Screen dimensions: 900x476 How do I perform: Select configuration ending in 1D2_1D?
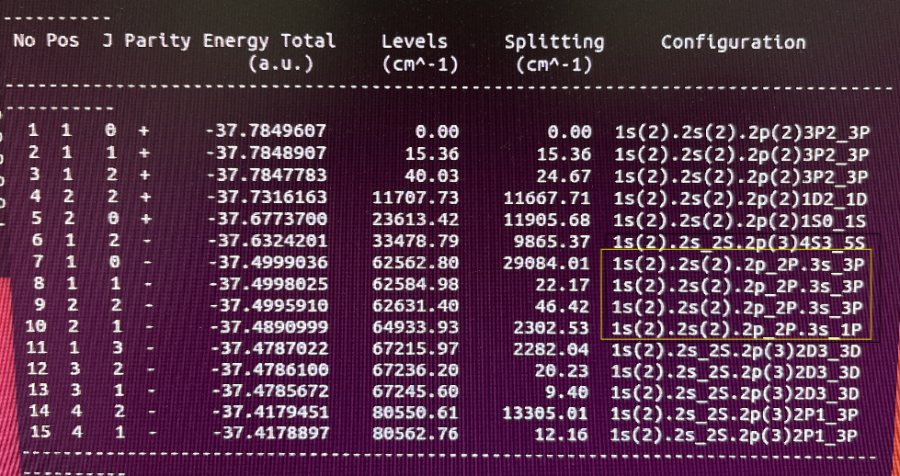click(x=740, y=199)
